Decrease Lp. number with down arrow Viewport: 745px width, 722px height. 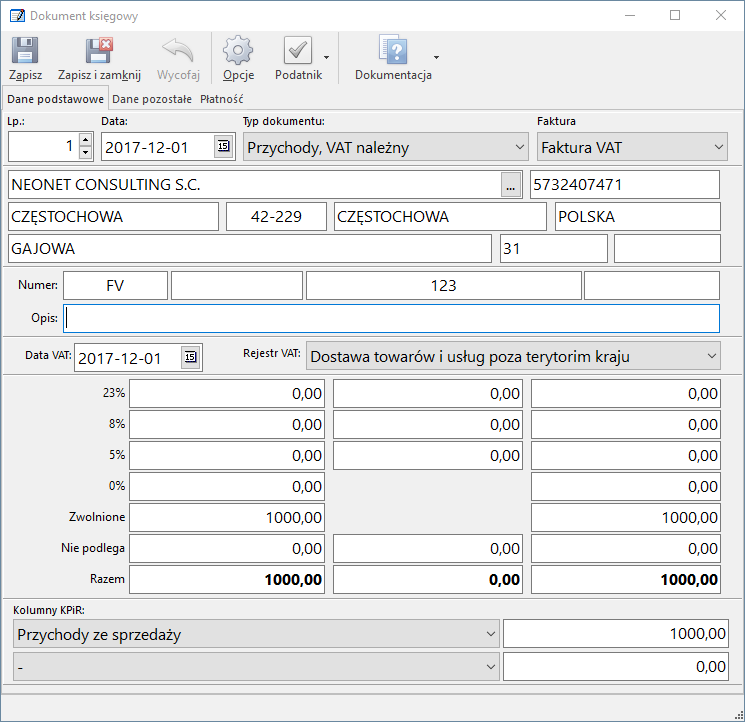coord(85,153)
